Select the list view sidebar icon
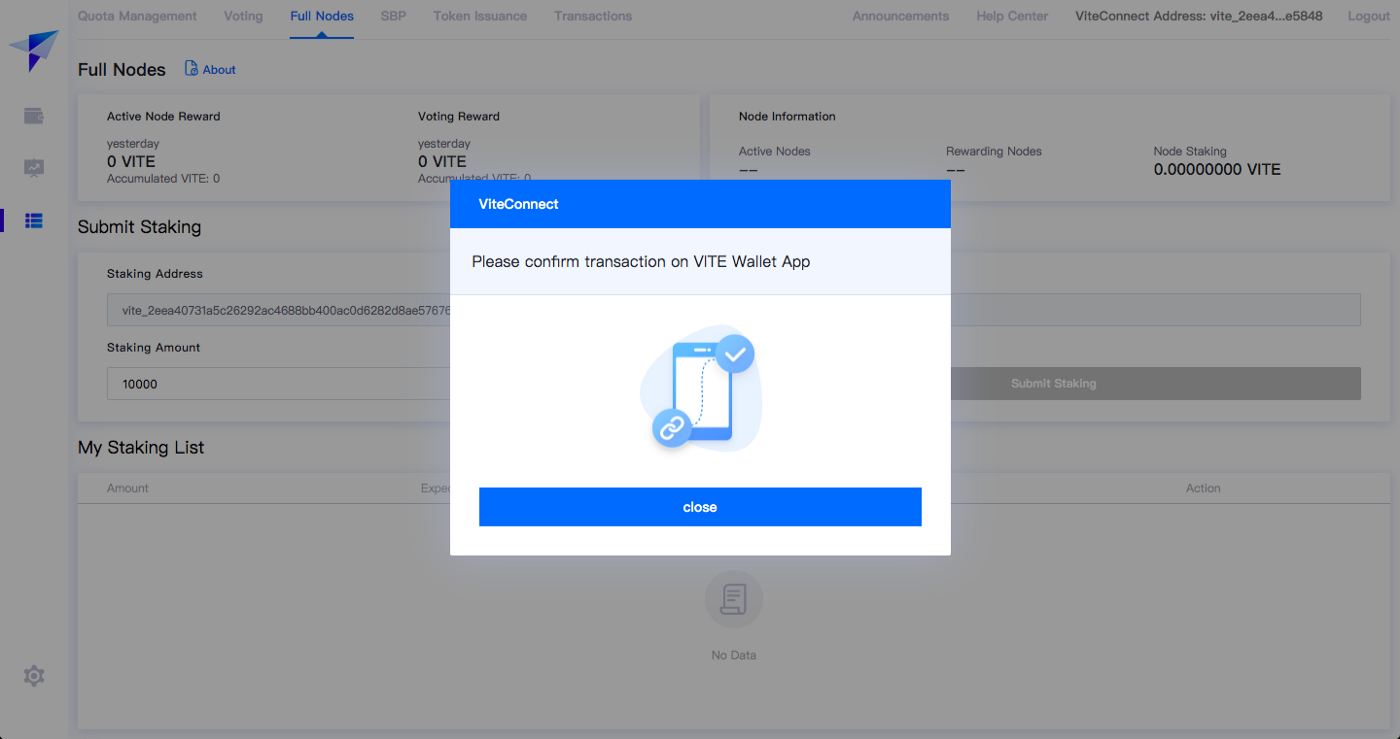This screenshot has width=1400, height=739. (34, 221)
